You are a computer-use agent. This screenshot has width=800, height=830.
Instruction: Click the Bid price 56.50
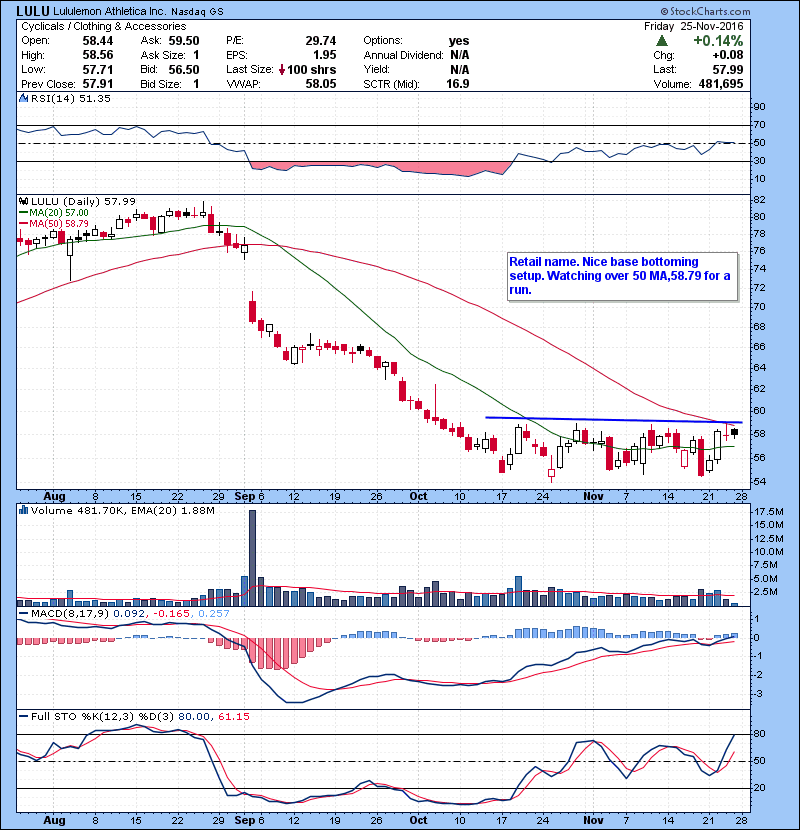184,69
